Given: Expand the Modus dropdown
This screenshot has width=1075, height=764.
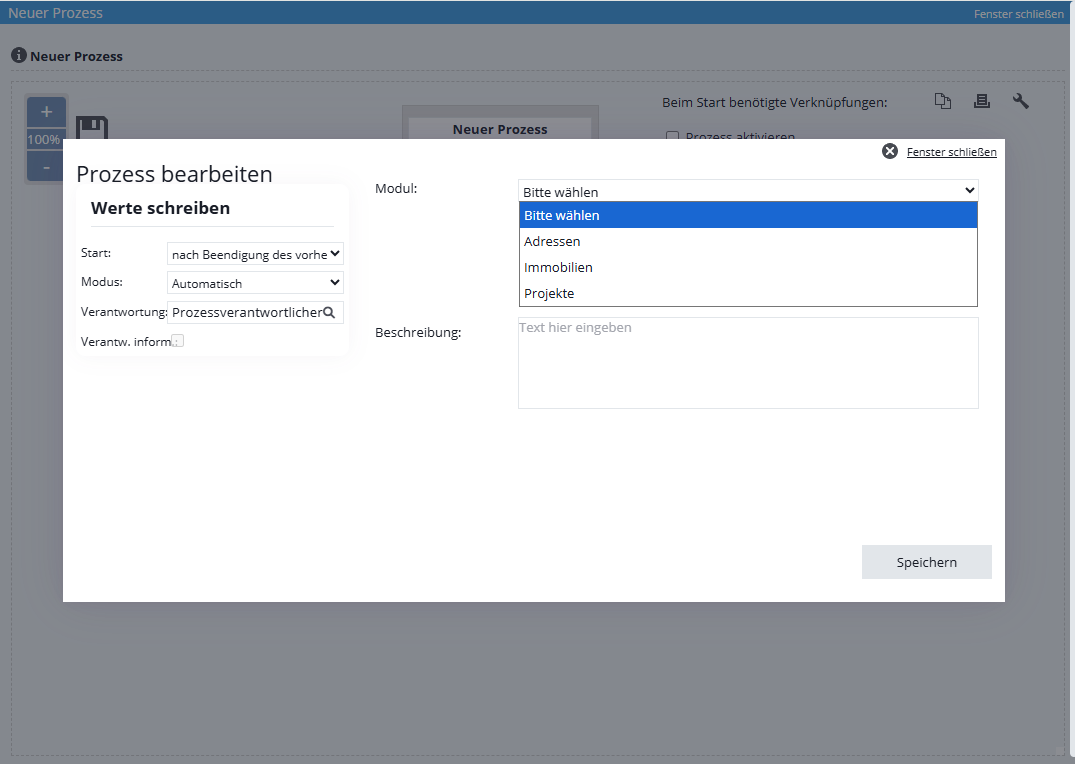Looking at the screenshot, I should point(255,283).
